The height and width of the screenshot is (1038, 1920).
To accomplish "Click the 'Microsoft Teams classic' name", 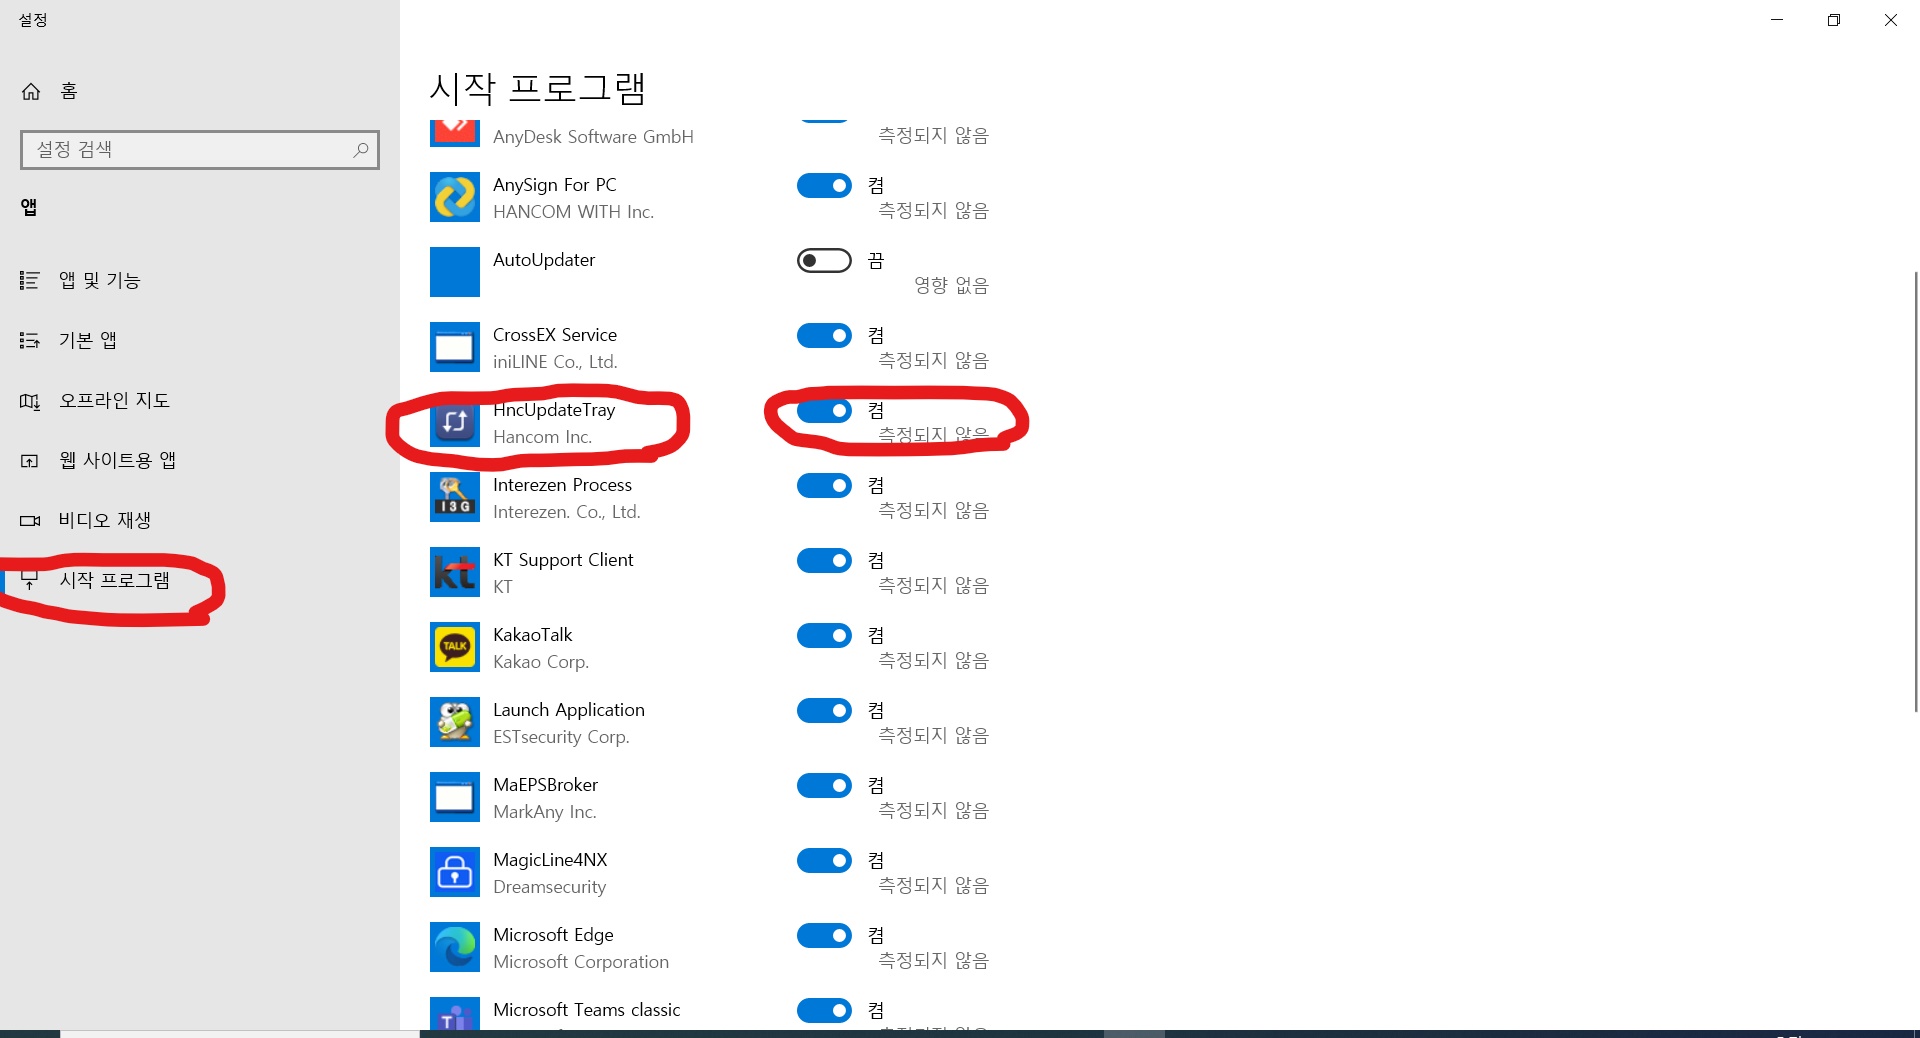I will pyautogui.click(x=587, y=1010).
